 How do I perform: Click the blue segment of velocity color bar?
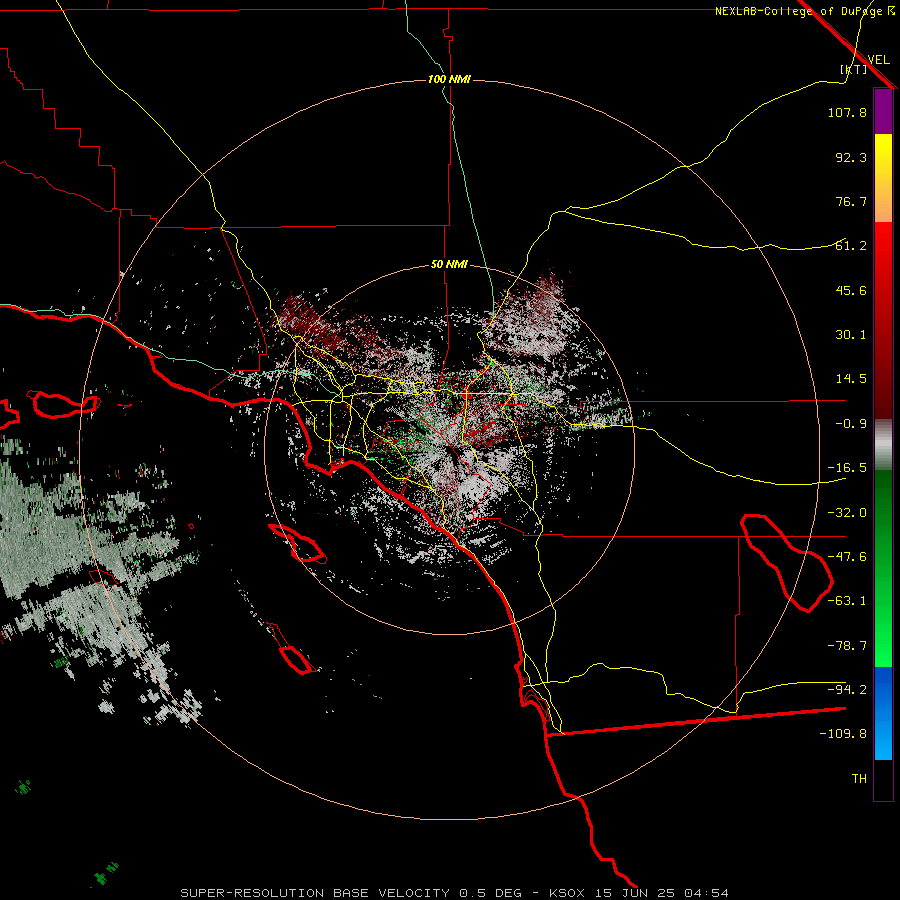883,713
